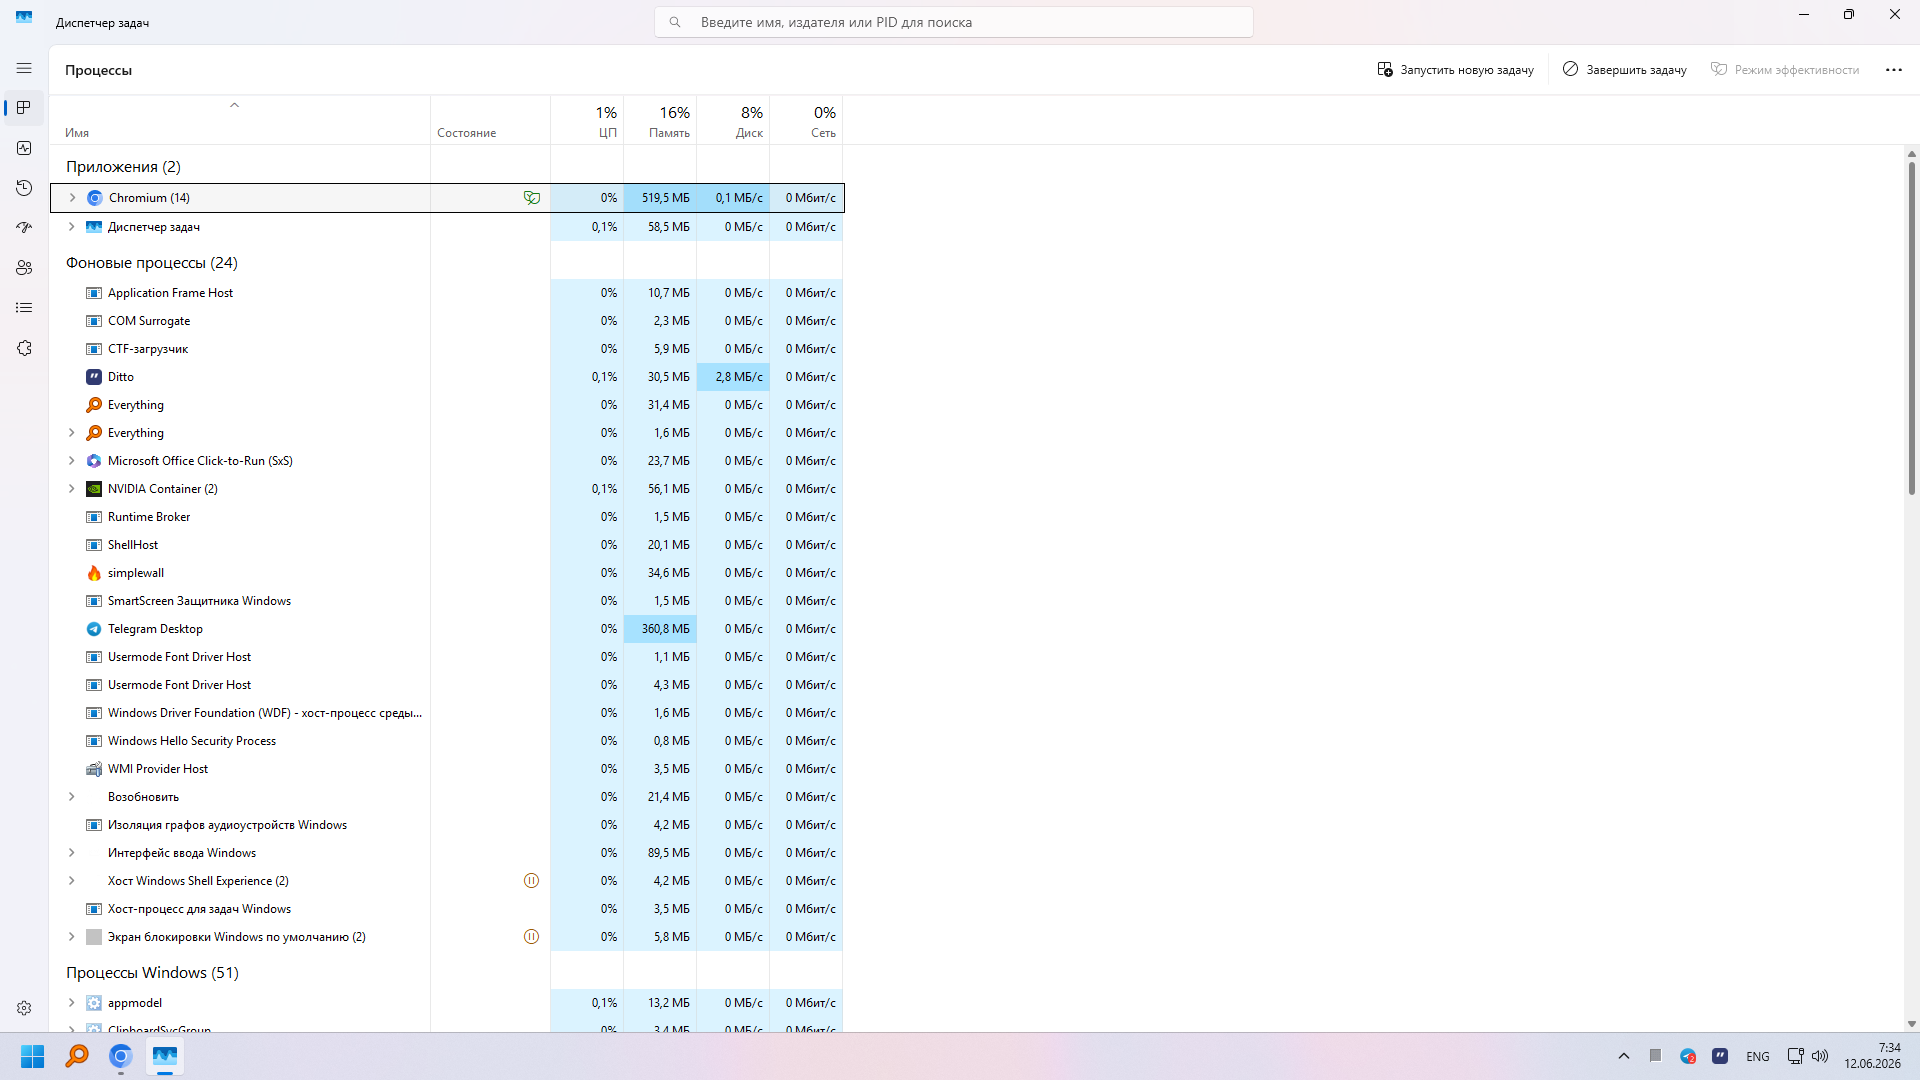This screenshot has width=1920, height=1080.
Task: Click the ENG language indicator
Action: click(x=1758, y=1057)
